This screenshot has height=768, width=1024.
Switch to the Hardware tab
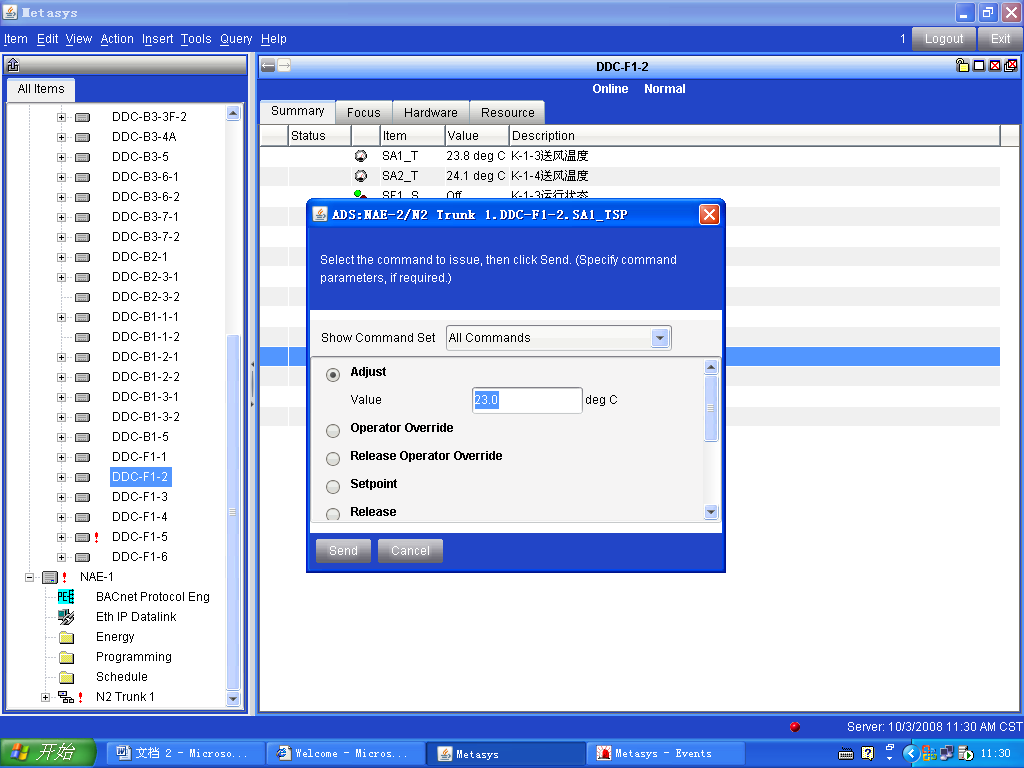[x=431, y=113]
